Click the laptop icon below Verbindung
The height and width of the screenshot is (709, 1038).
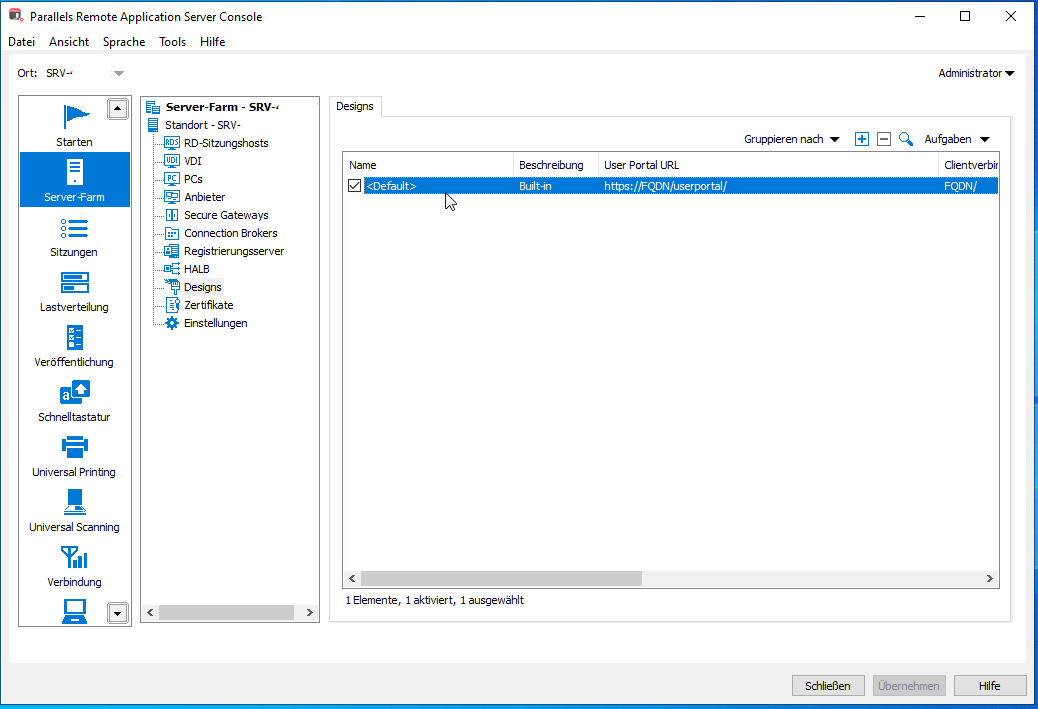pyautogui.click(x=74, y=611)
